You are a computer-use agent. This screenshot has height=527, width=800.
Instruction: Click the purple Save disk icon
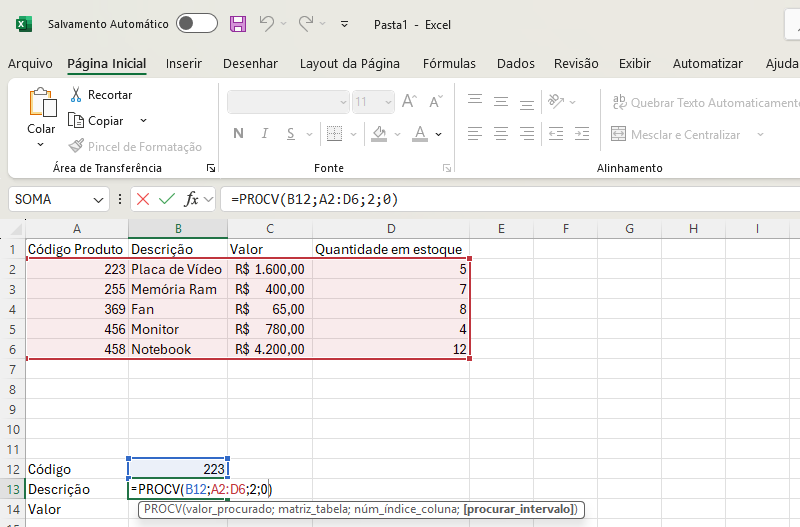click(238, 24)
